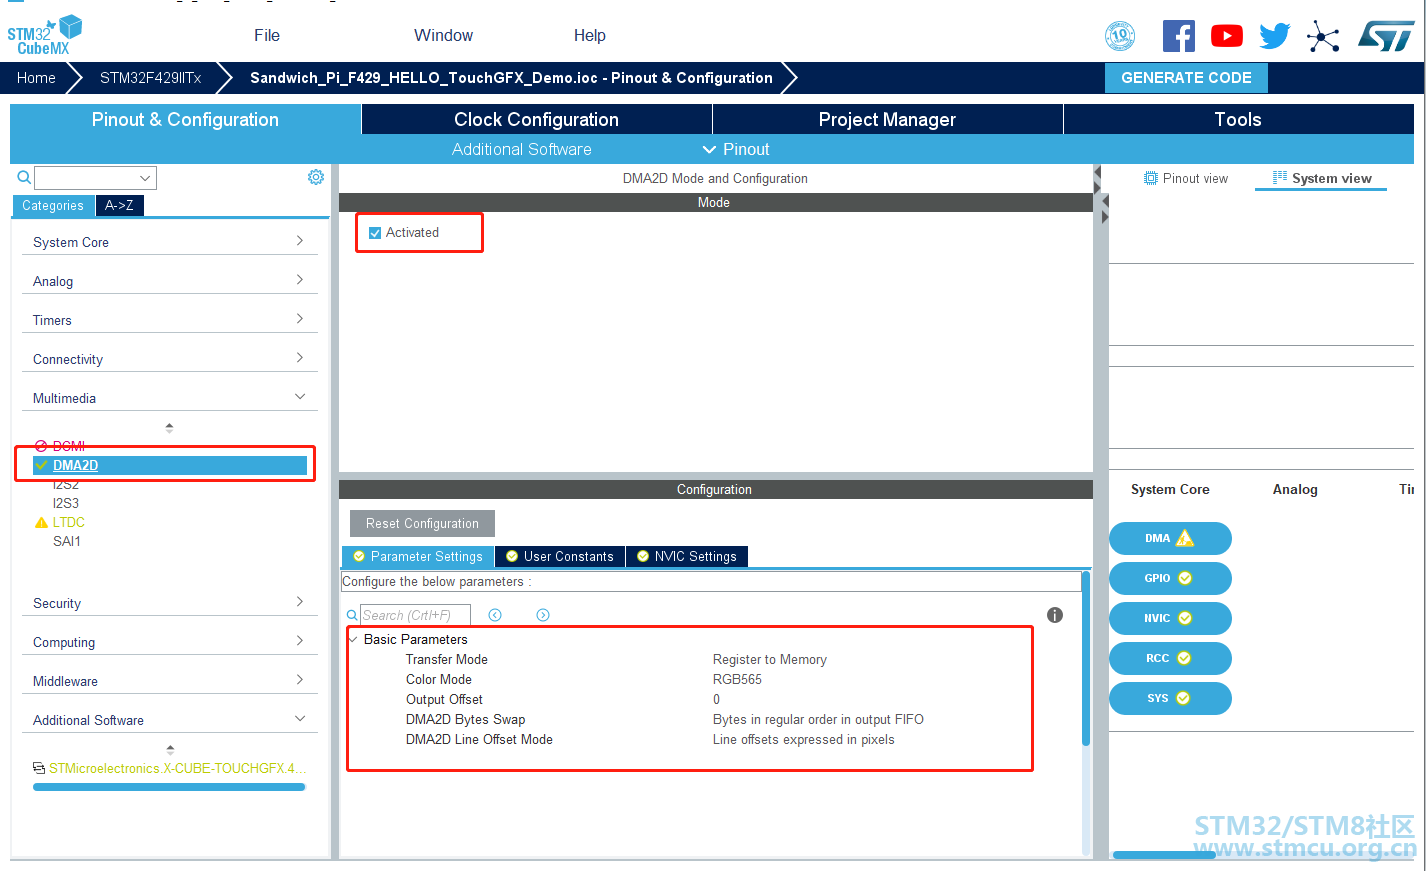Click the ST community network icon
The height and width of the screenshot is (871, 1426).
[1323, 37]
